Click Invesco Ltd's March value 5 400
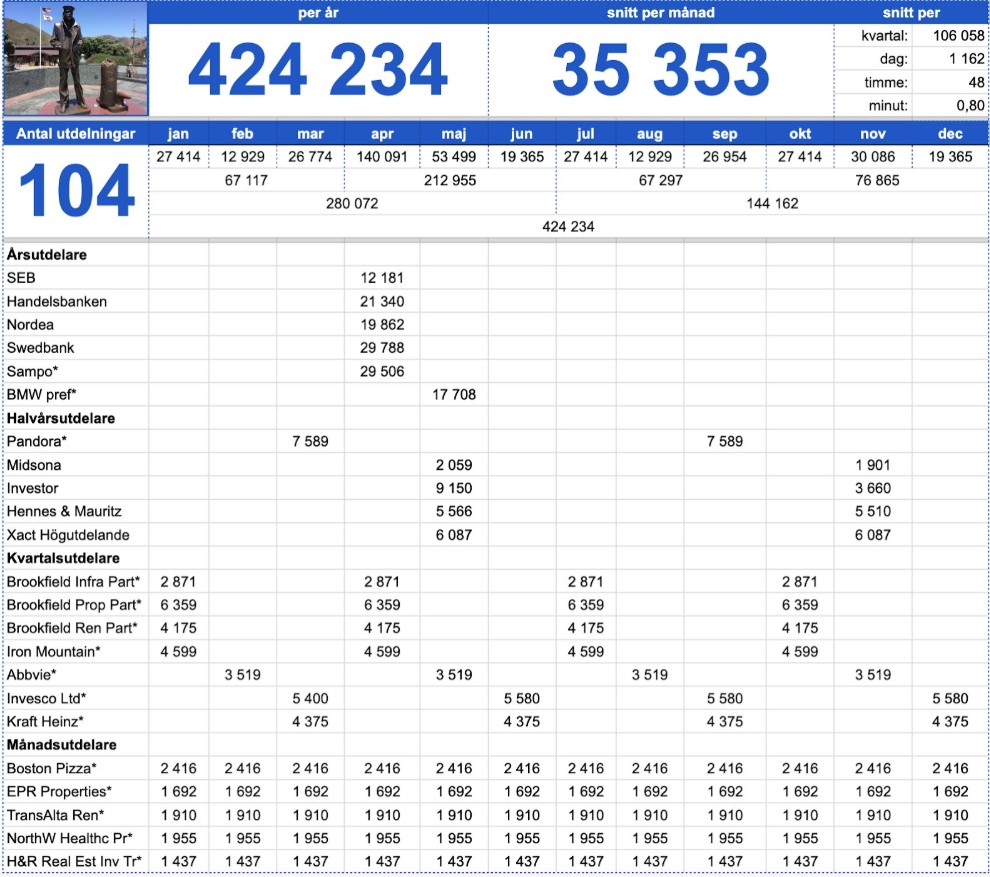 [310, 698]
